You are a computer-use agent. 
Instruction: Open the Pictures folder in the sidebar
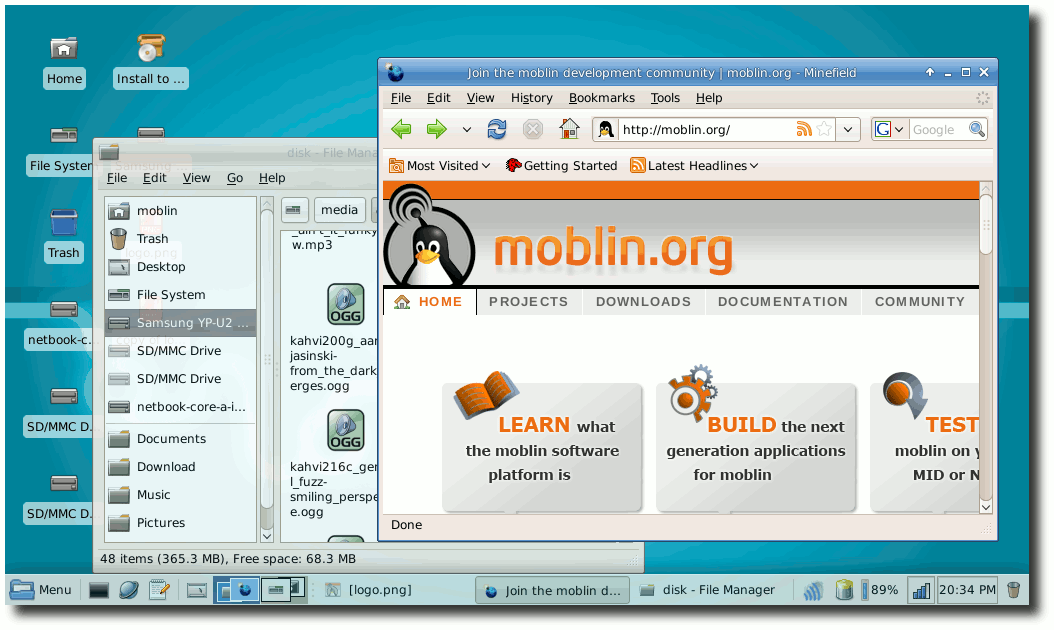[180, 523]
